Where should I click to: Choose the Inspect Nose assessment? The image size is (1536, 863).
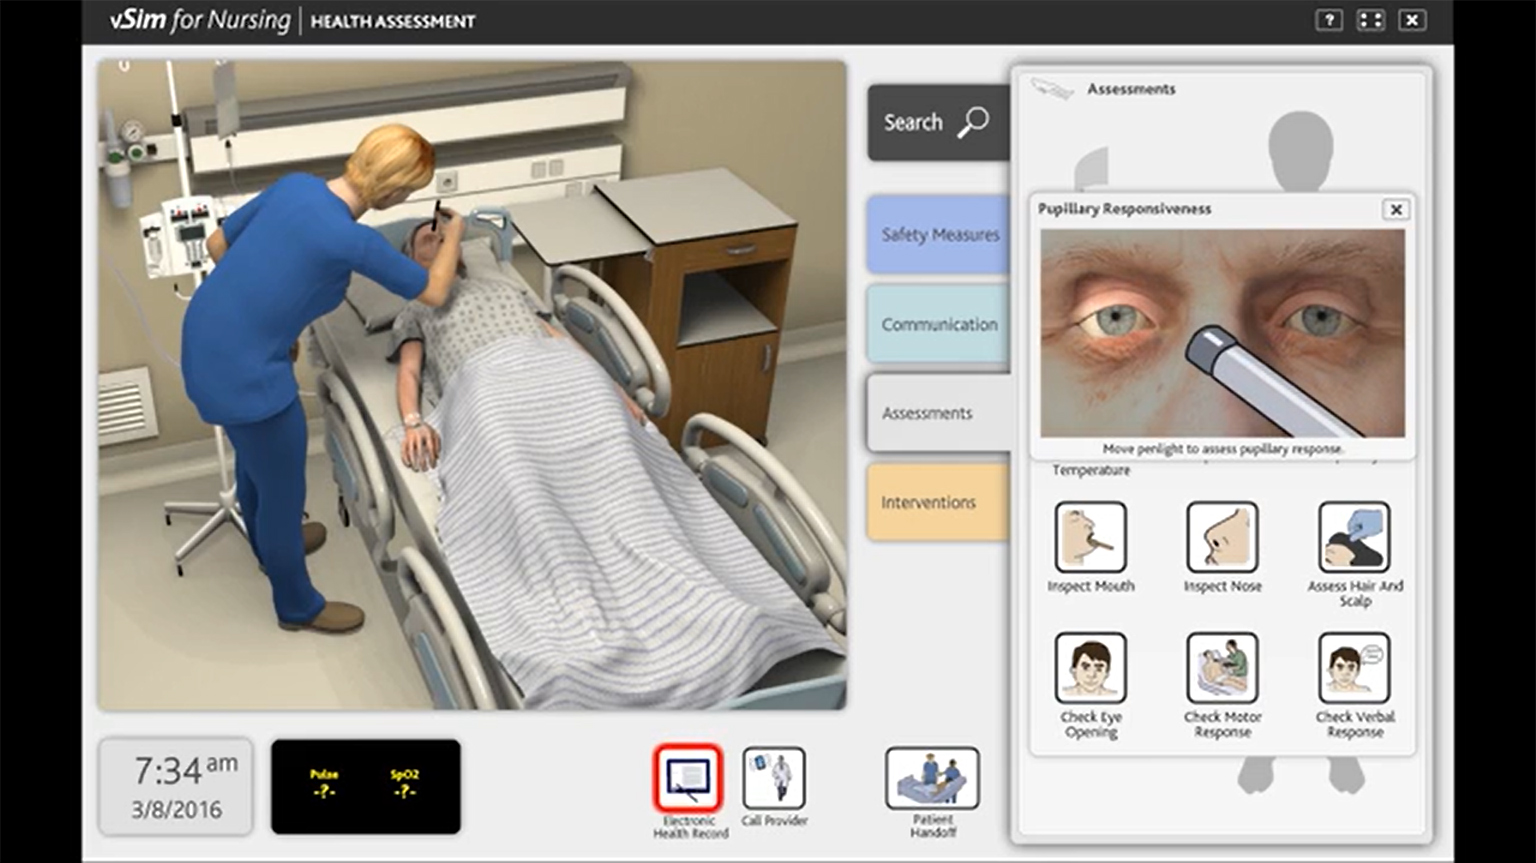[1222, 538]
